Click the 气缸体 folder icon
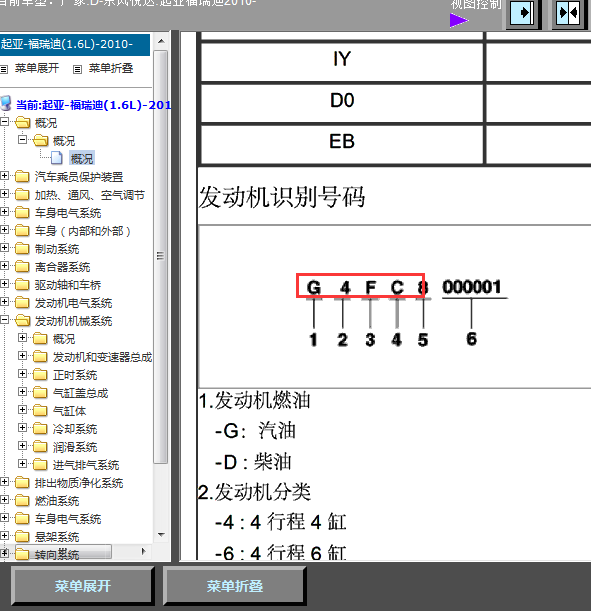591x611 pixels. [x=40, y=410]
